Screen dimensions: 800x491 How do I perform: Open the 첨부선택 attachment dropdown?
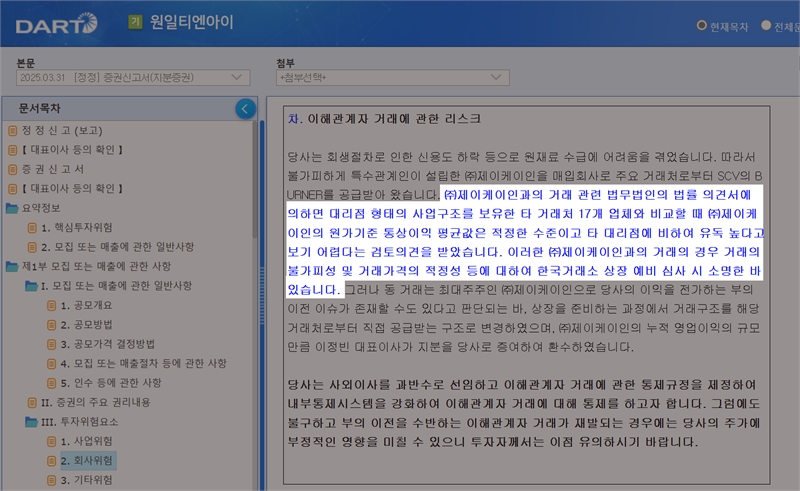392,77
